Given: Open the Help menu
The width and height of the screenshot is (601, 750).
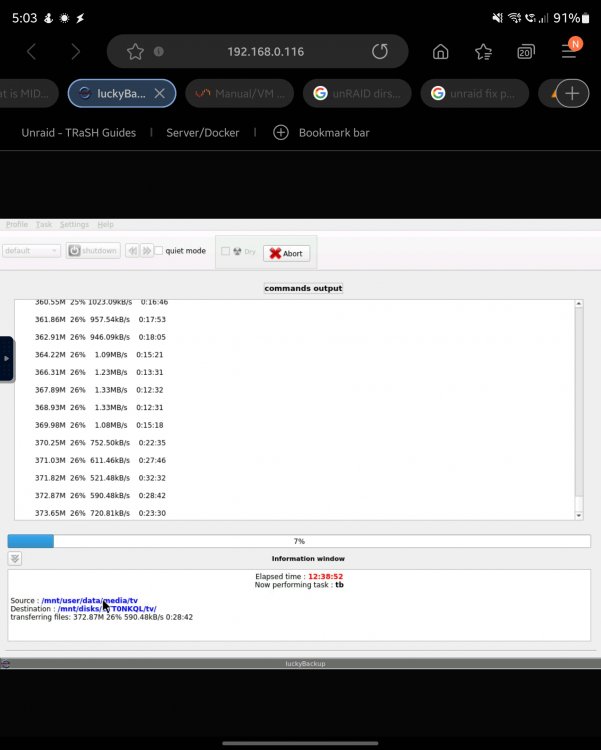Looking at the screenshot, I should [x=105, y=224].
